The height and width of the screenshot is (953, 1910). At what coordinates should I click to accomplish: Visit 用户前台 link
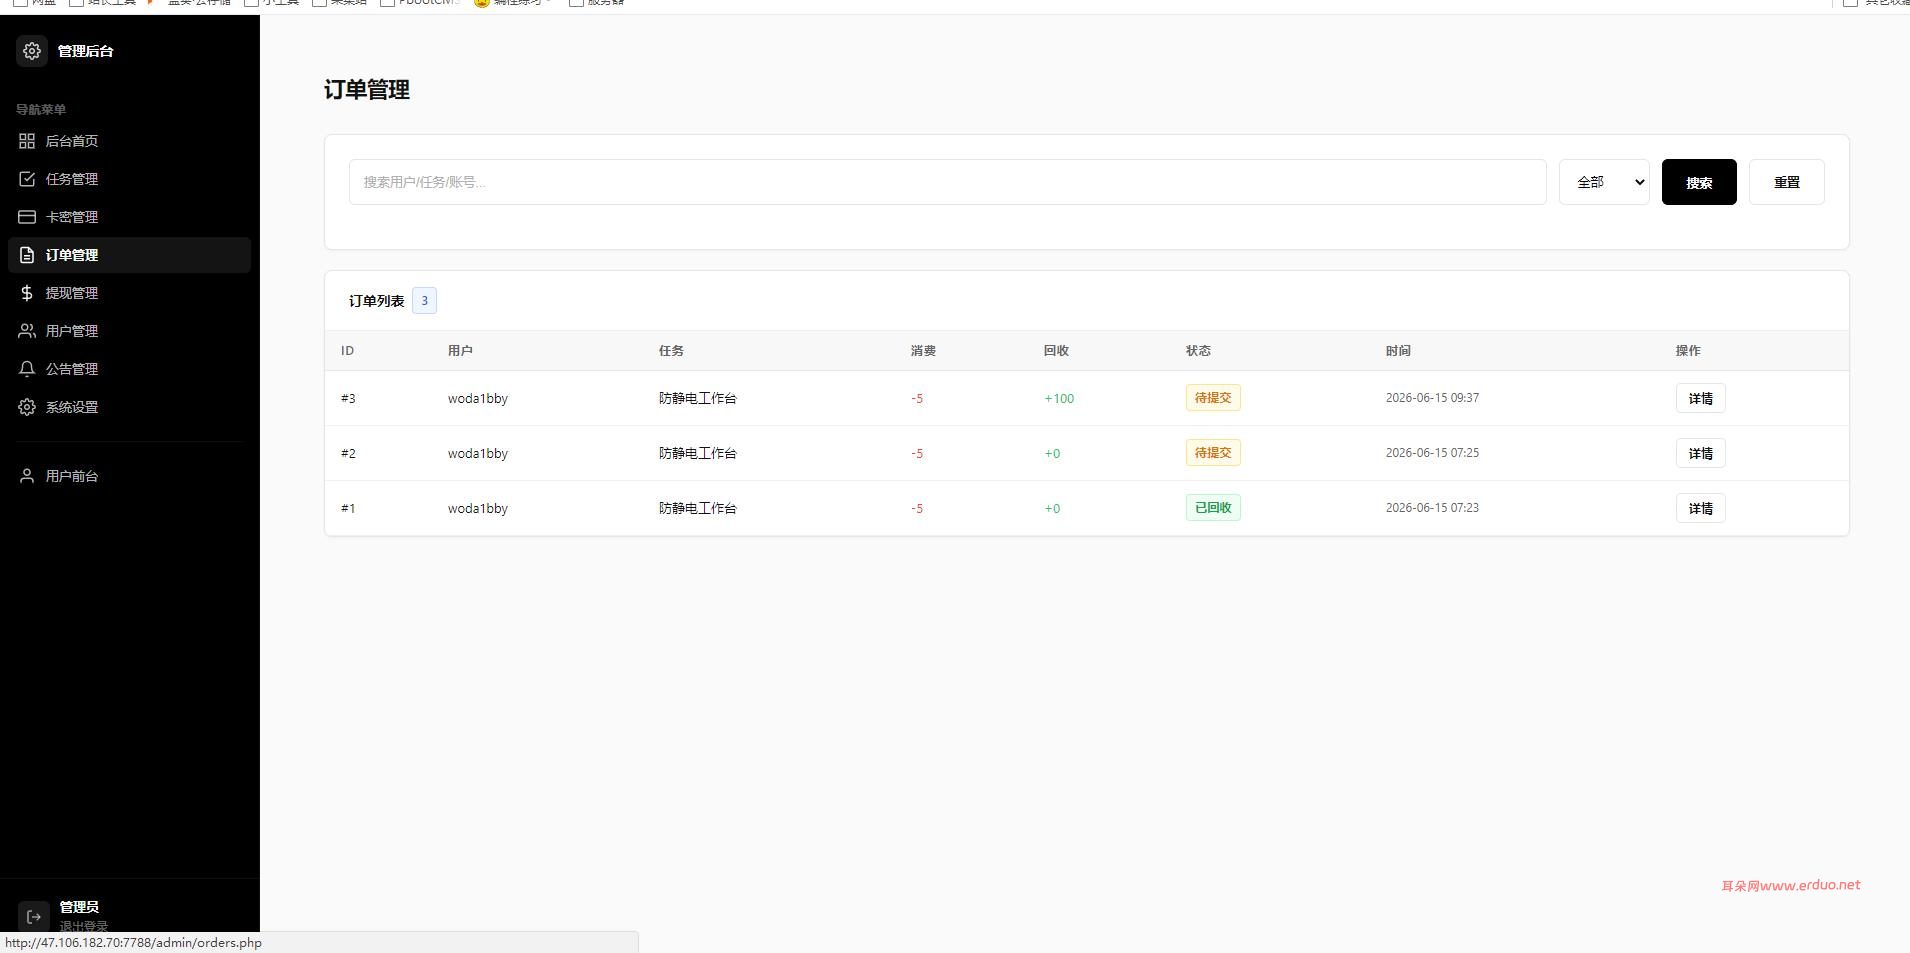(129, 476)
